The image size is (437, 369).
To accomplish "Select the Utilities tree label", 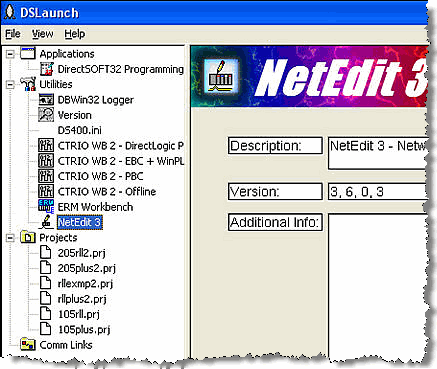I will tap(56, 85).
